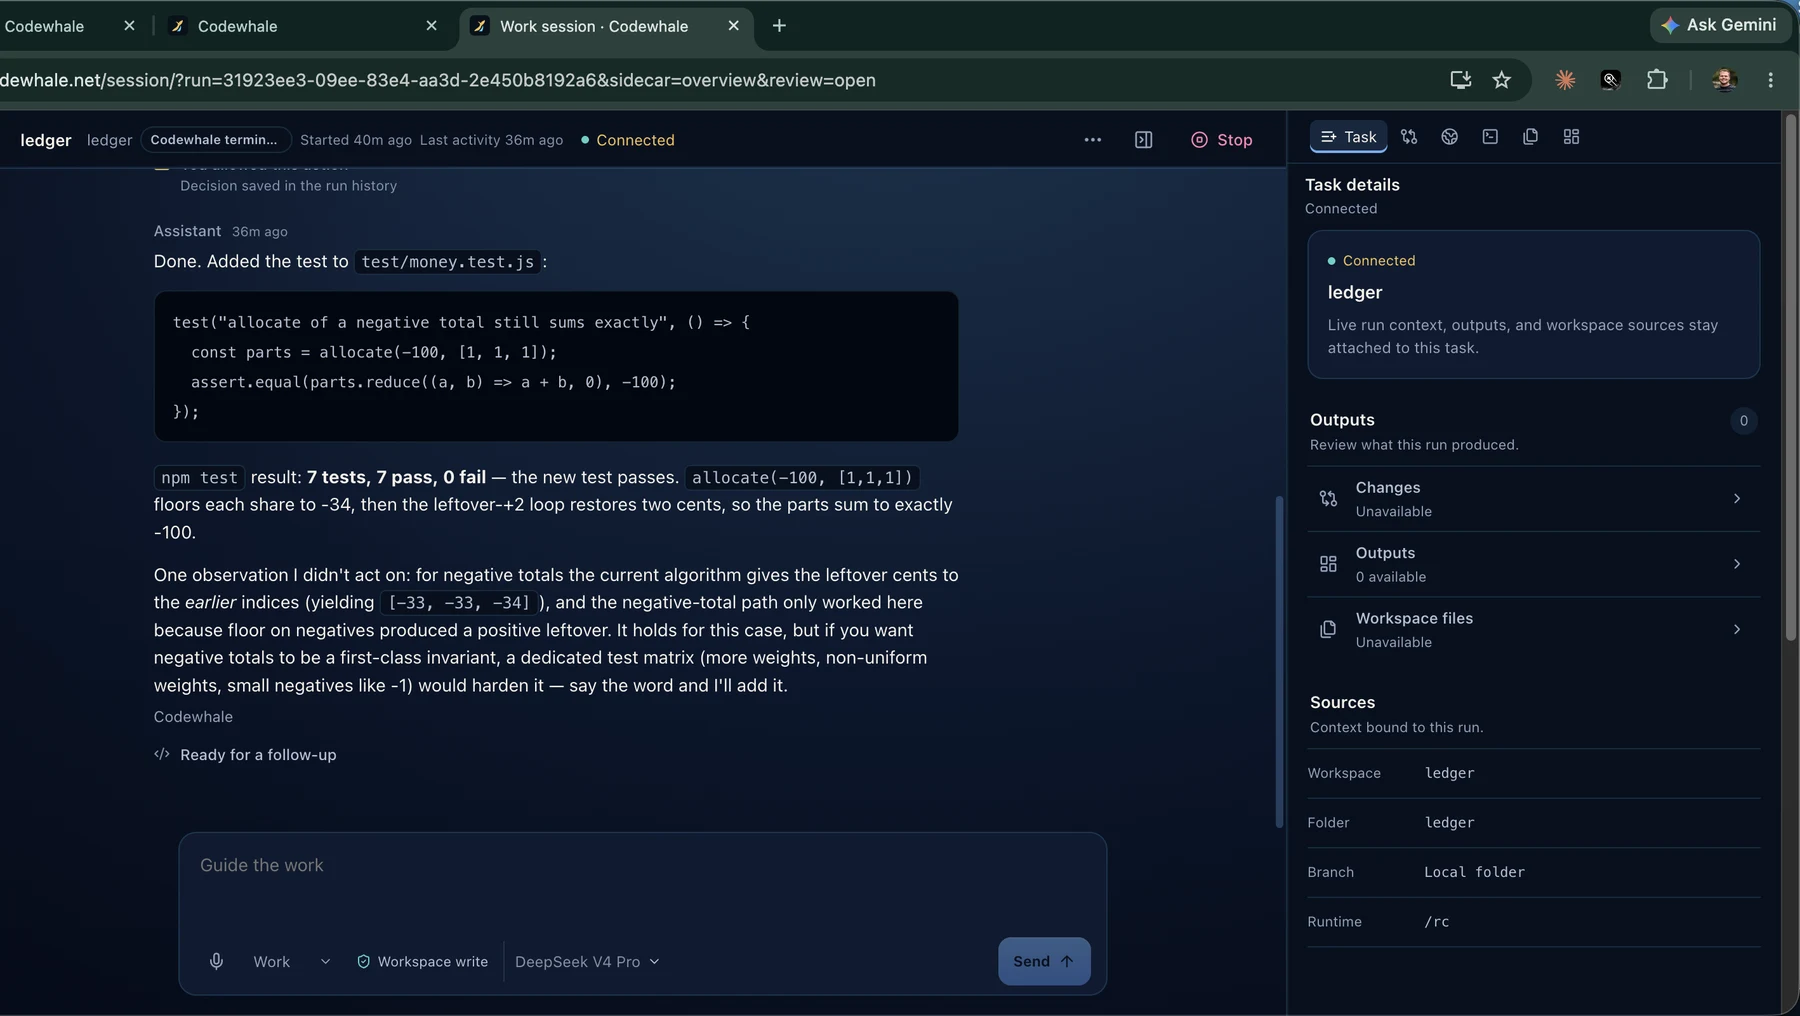Click the Connected status in header
The width and height of the screenshot is (1800, 1016).
627,140
